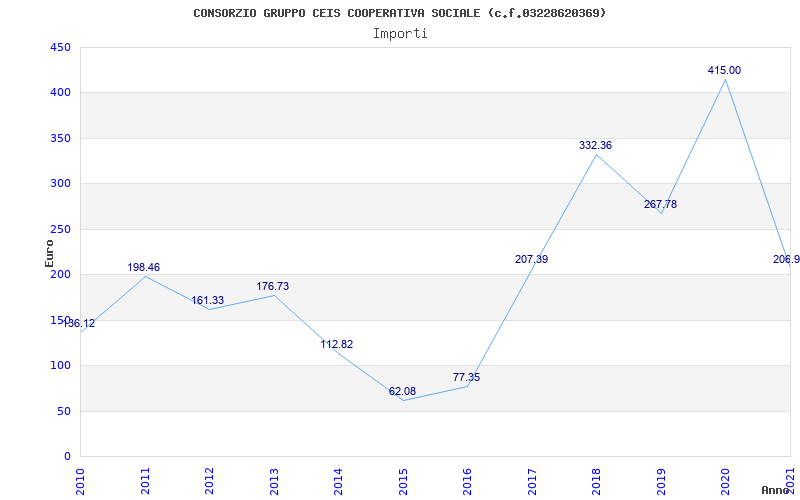Click the y-axis value 200
The image size is (800, 500).
pos(60,274)
